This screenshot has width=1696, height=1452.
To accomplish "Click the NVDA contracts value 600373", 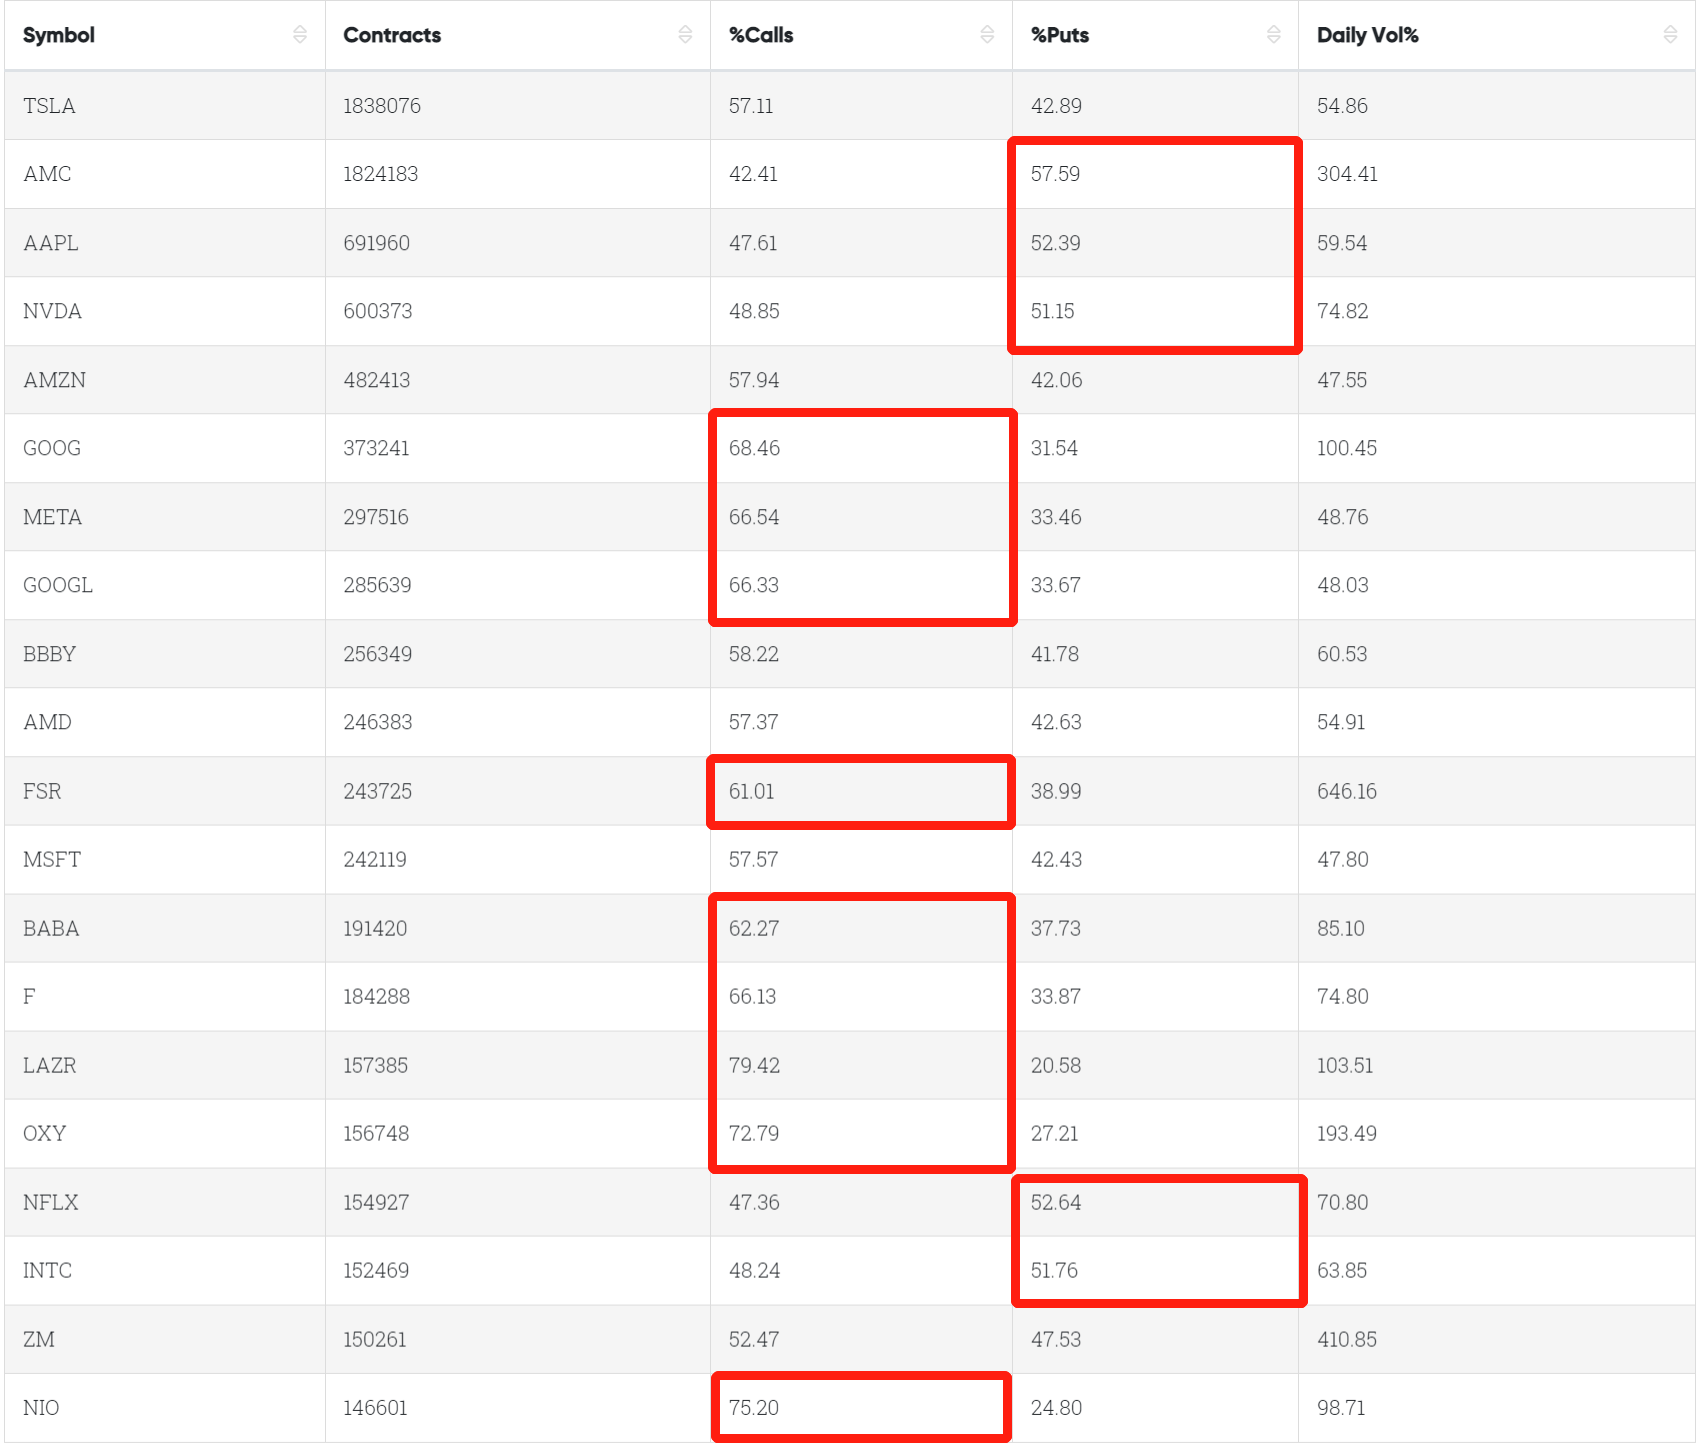I will [378, 311].
